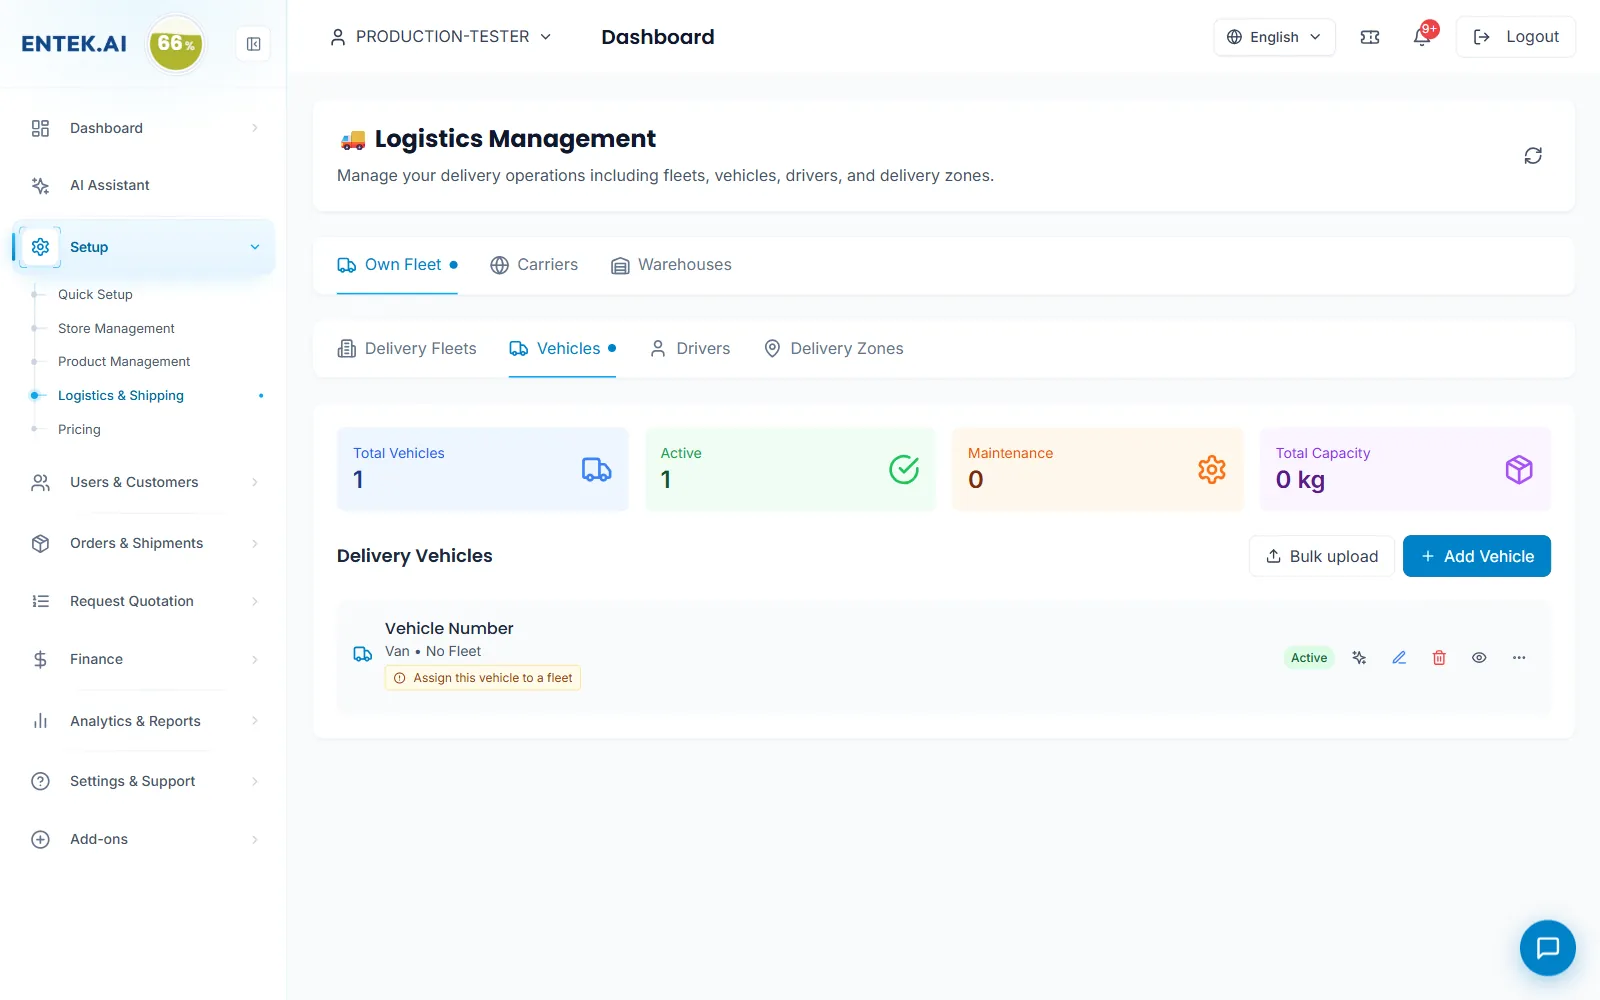Open the notifications bell
1600x1000 pixels.
coord(1422,37)
